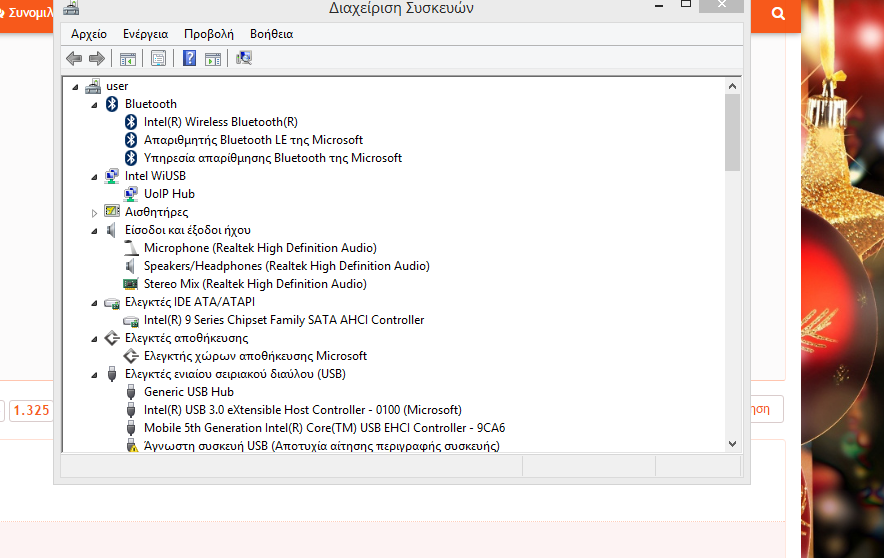Viewport: 884px width, 558px height.
Task: Select the Άγνωστη συσκευή USB warning entry
Action: [x=321, y=446]
